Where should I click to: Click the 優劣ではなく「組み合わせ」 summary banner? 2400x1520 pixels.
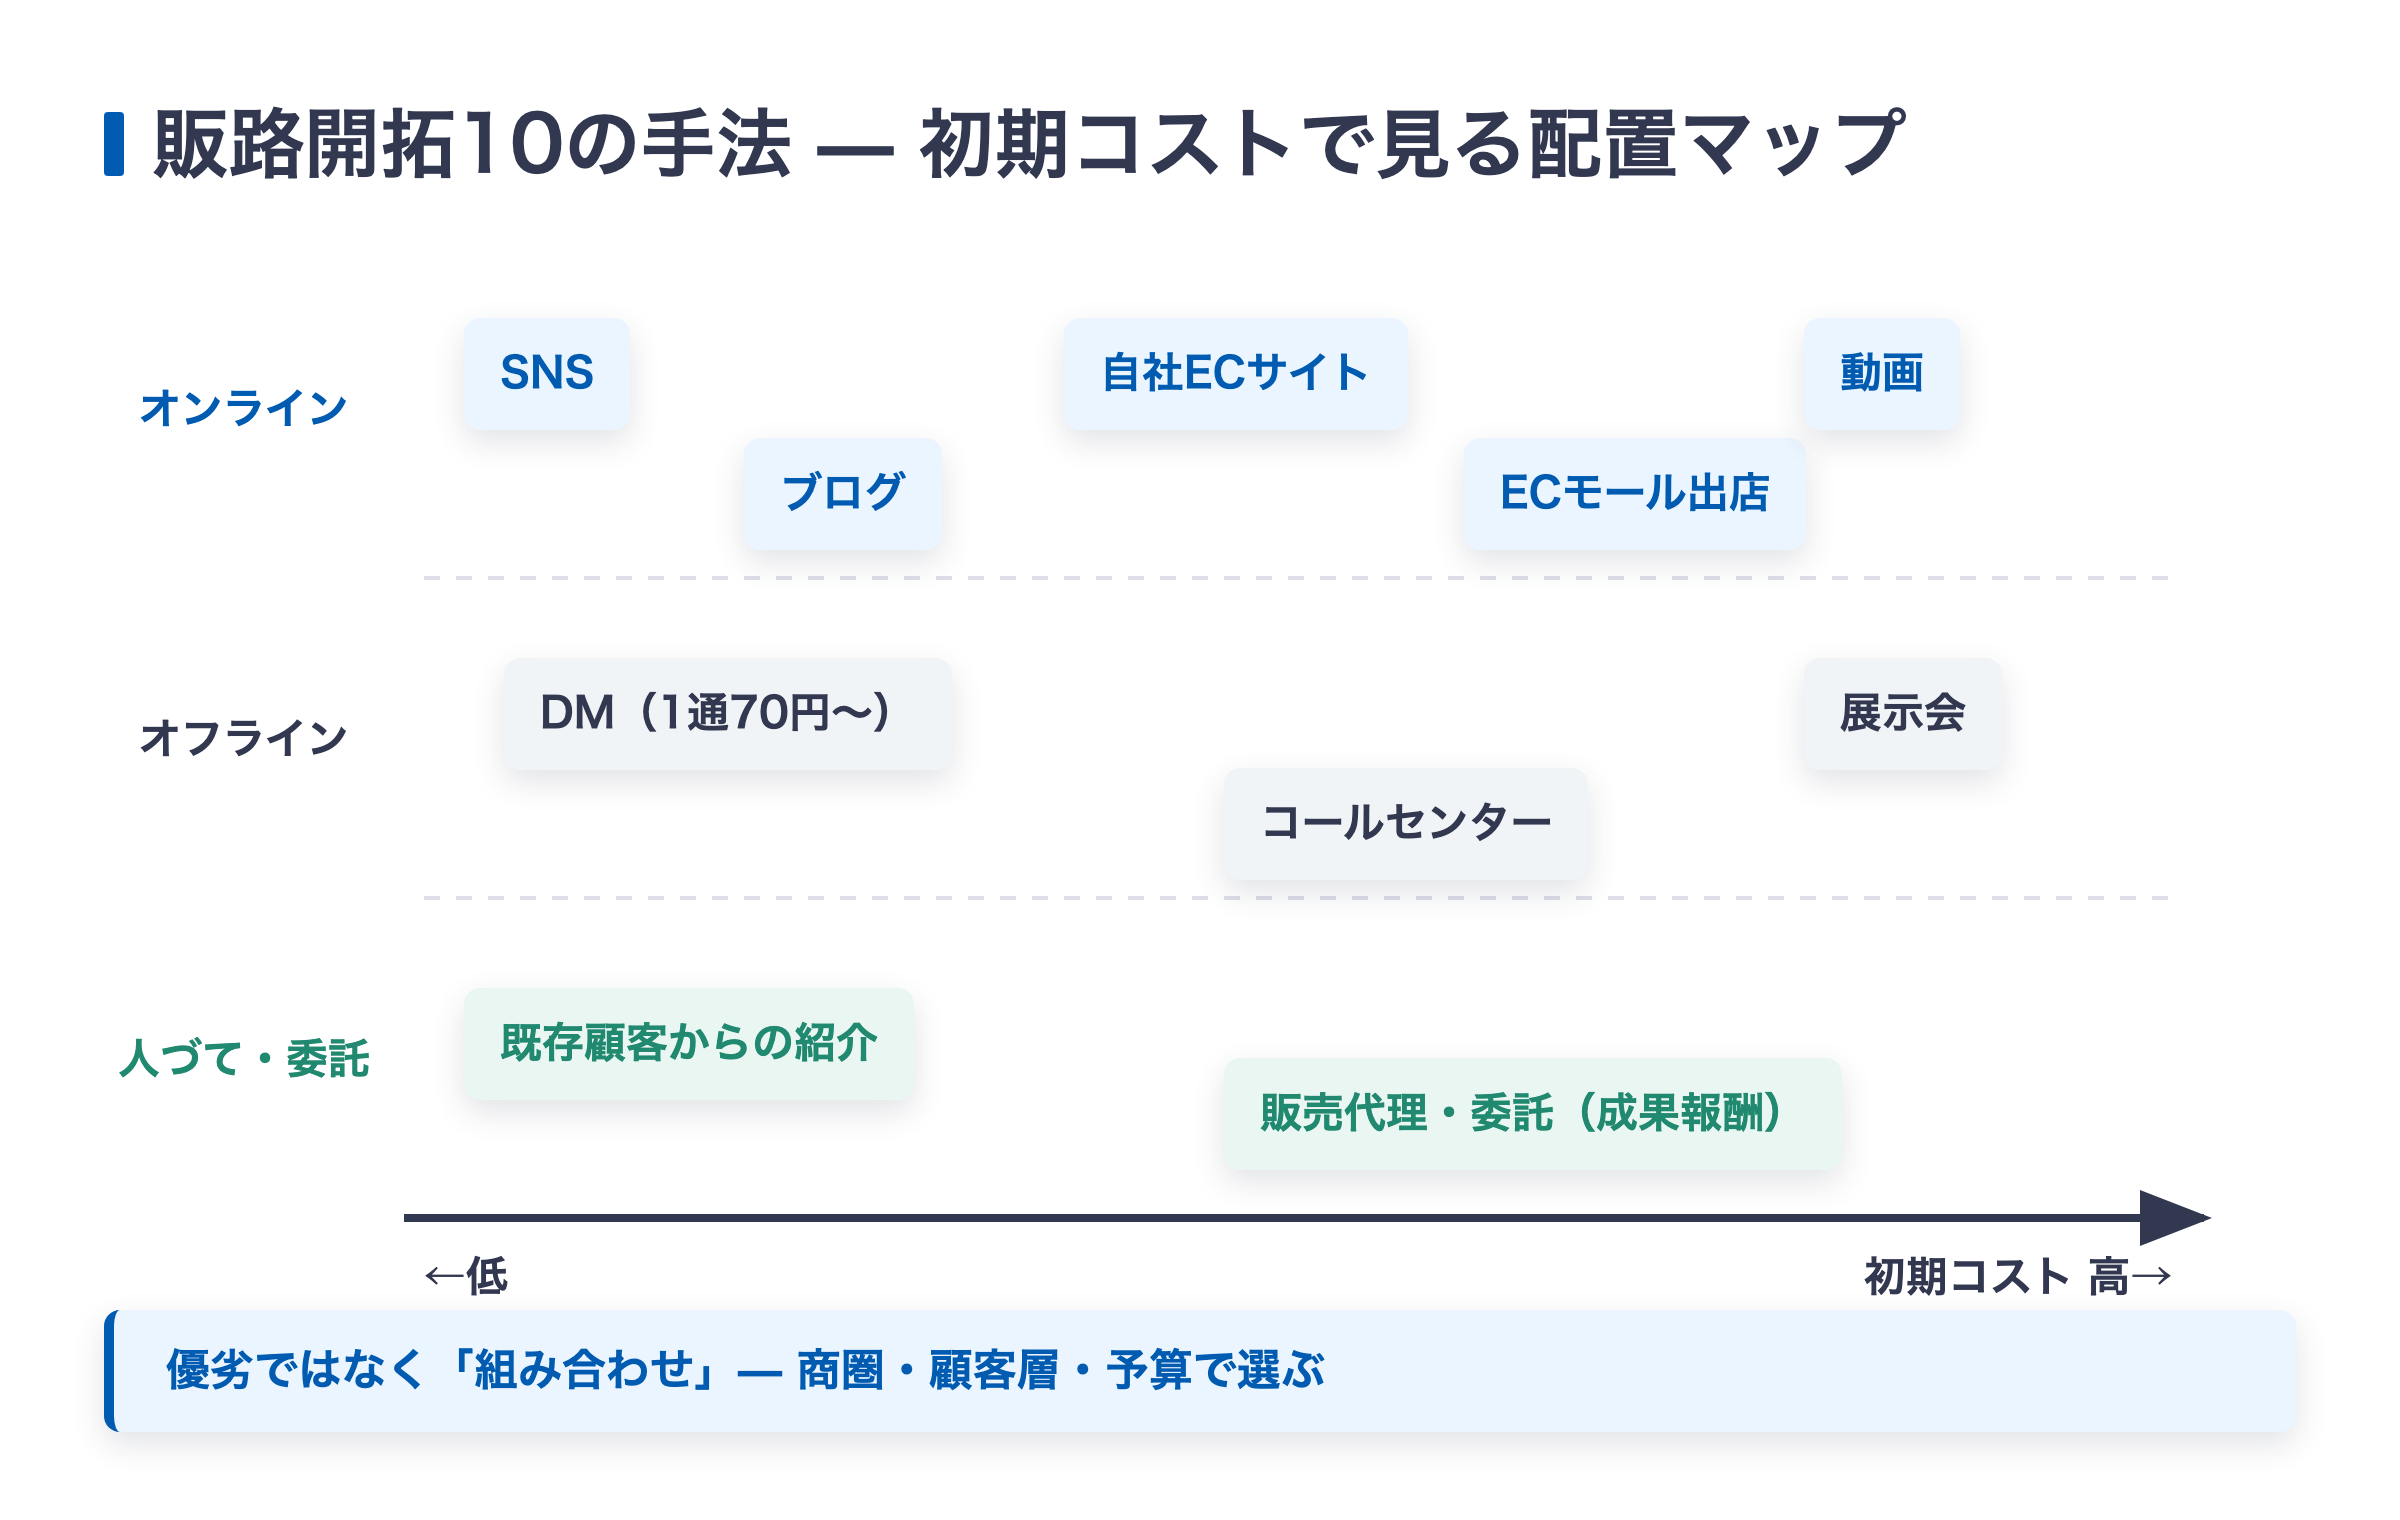pyautogui.click(x=1200, y=1371)
